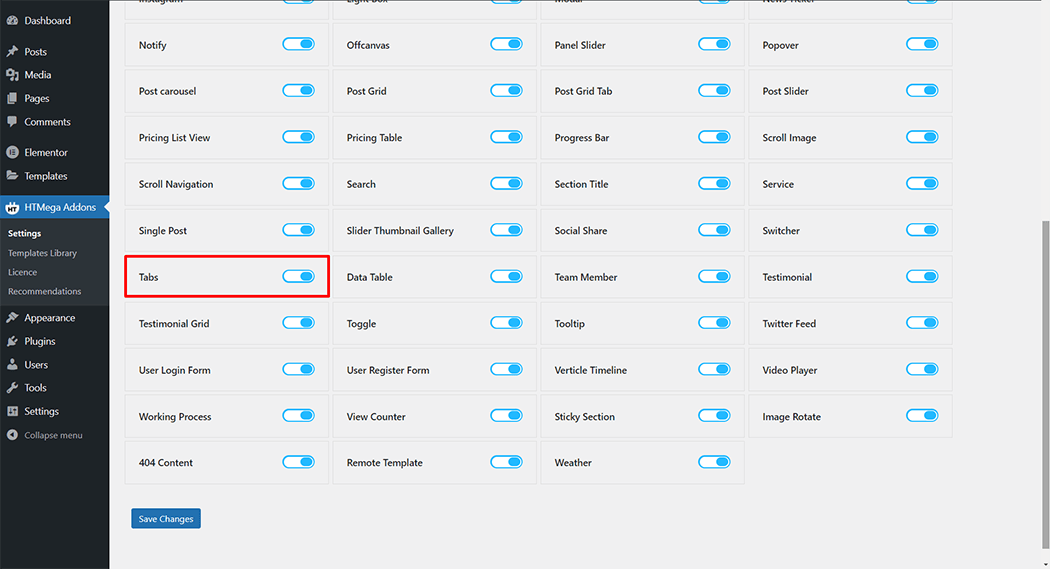This screenshot has width=1050, height=569.
Task: Click the Appearance paintbrush icon
Action: (x=12, y=318)
